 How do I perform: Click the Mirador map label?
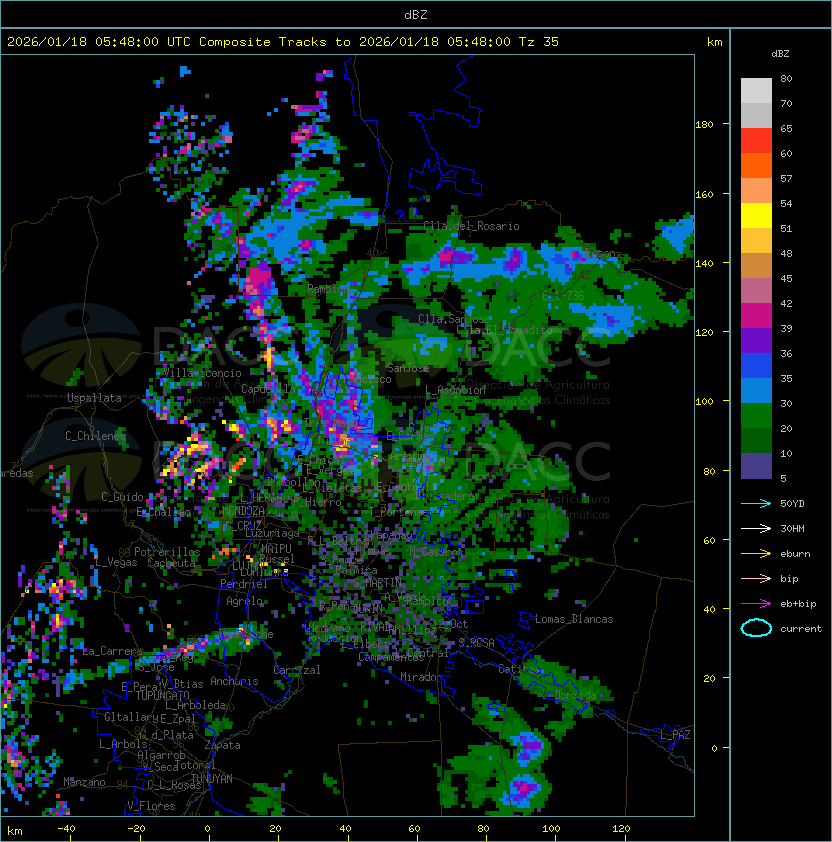point(422,677)
